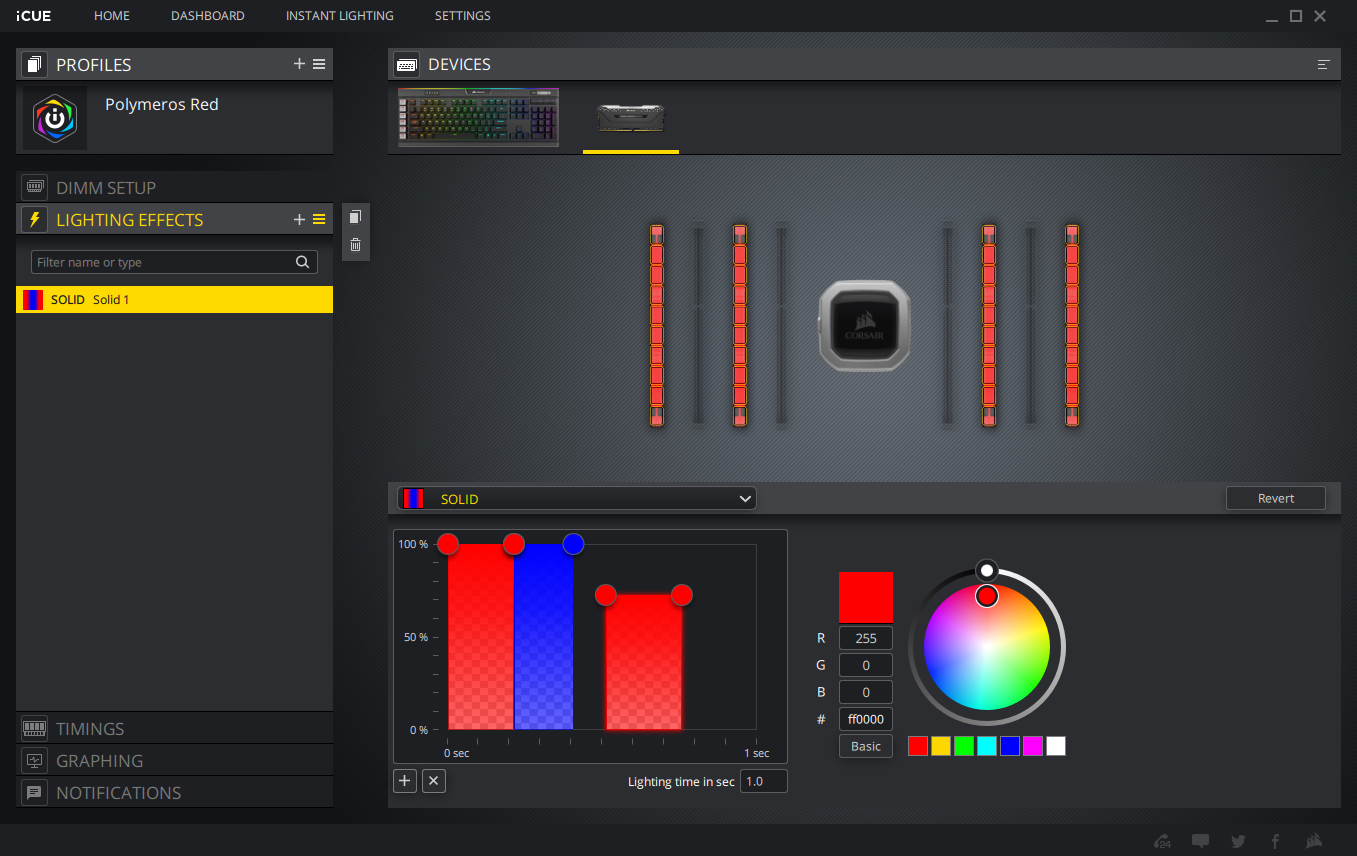Screen dimensions: 1357x856
Task: Open the Lighting Effects hamburger menu
Action: [319, 220]
